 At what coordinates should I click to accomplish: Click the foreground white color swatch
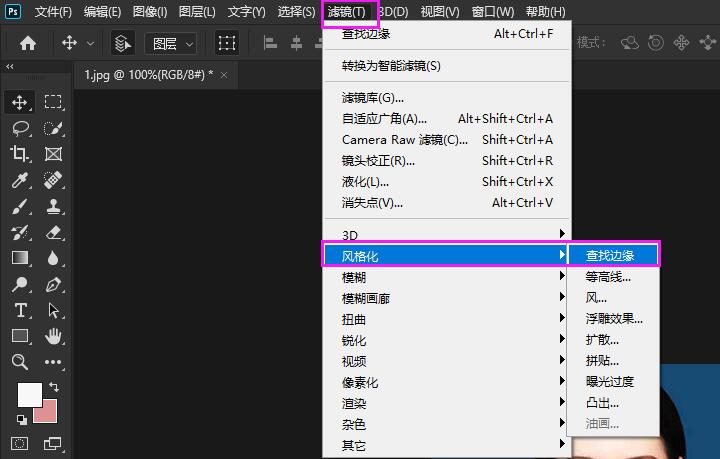pyautogui.click(x=29, y=395)
